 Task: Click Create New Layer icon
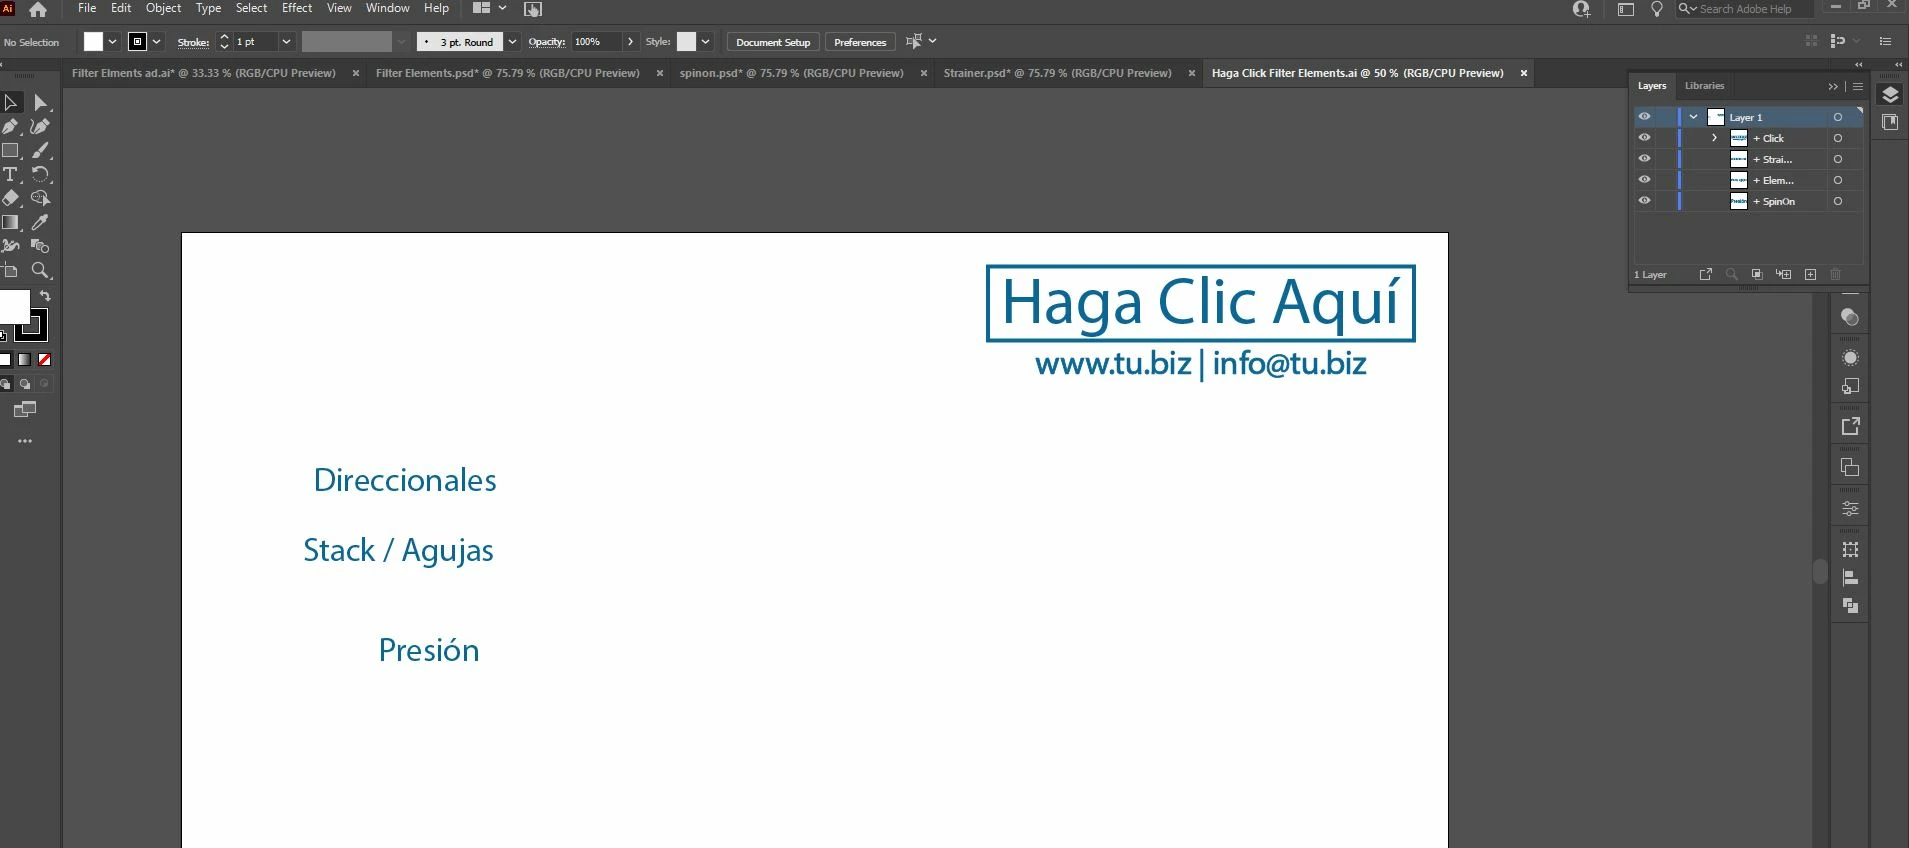point(1810,274)
